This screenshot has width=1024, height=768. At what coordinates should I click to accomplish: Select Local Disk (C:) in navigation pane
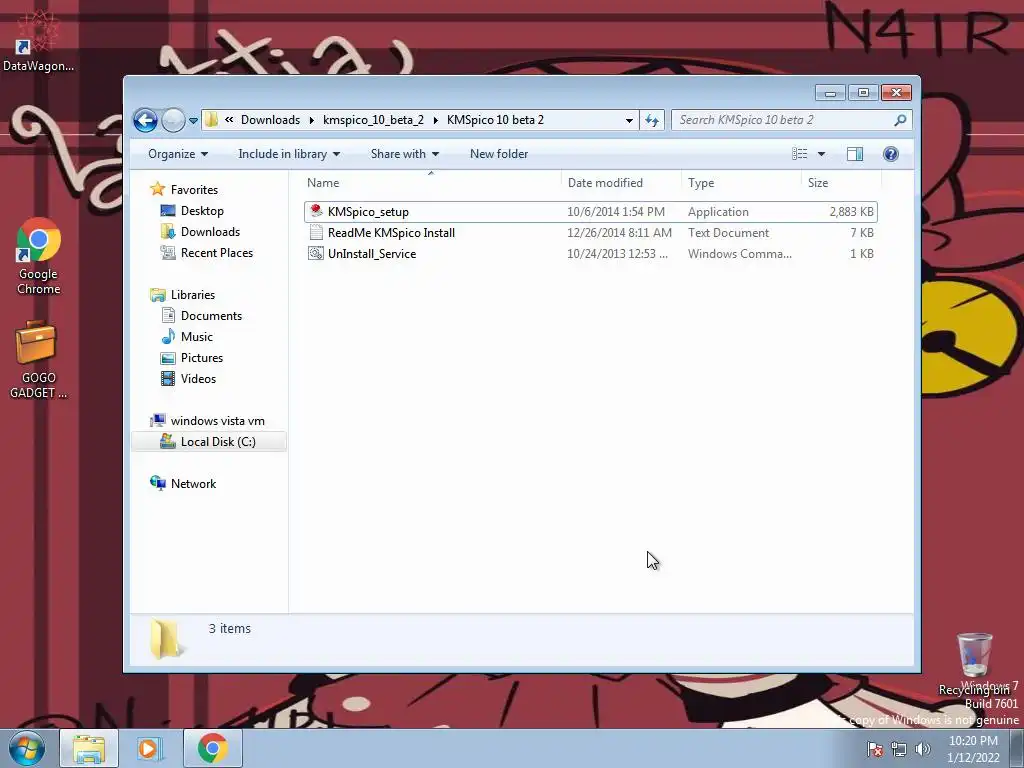click(x=208, y=441)
